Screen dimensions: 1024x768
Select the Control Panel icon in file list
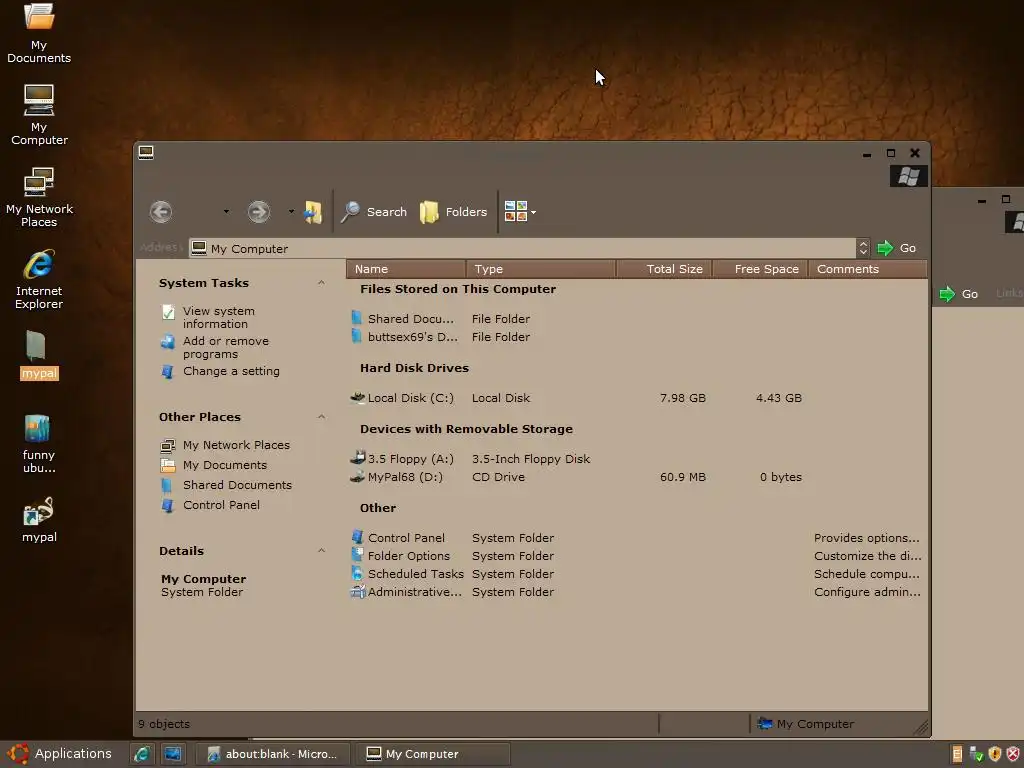[357, 537]
